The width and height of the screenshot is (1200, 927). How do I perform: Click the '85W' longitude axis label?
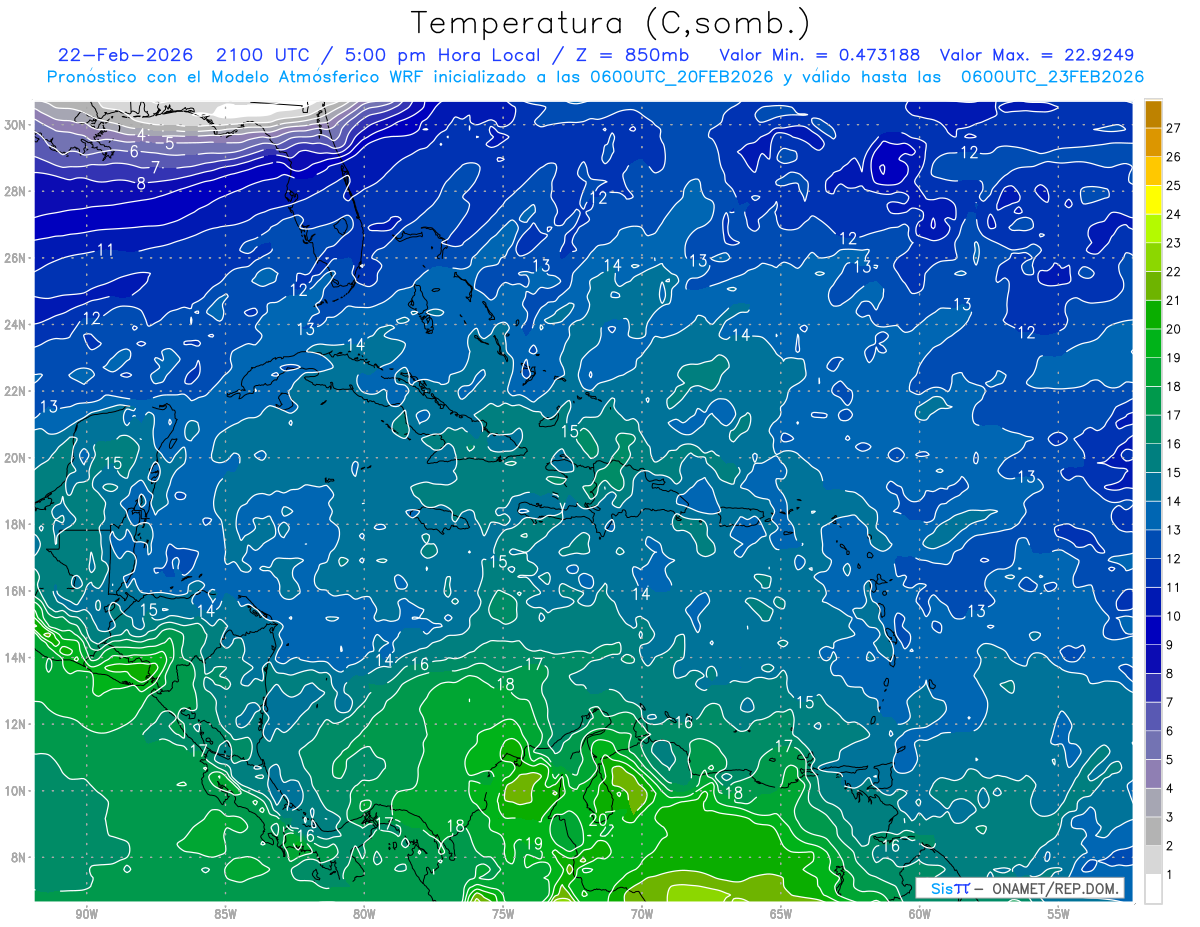click(x=225, y=915)
